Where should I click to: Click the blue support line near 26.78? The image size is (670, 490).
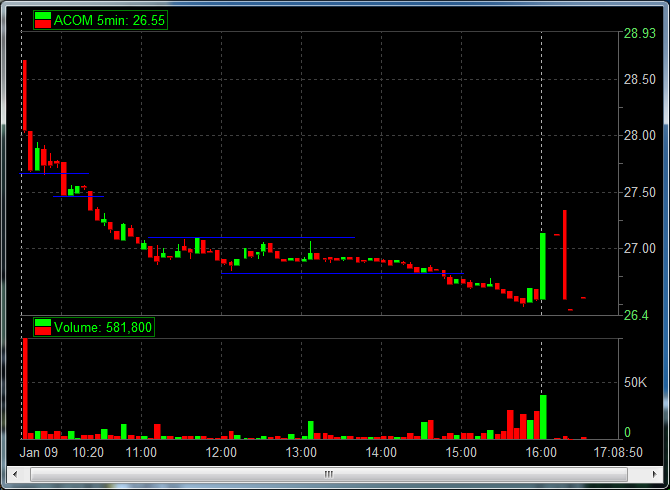pyautogui.click(x=342, y=273)
